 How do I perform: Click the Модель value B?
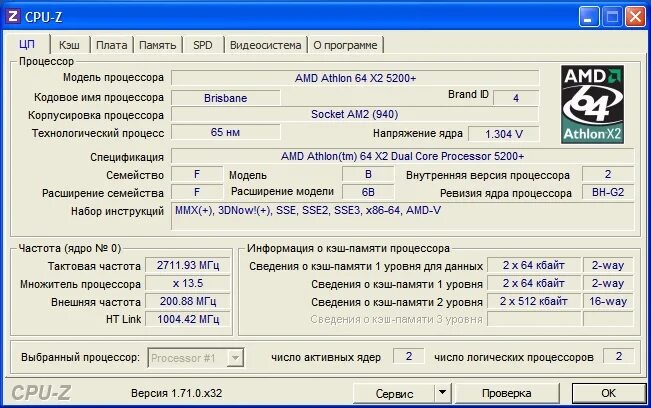point(368,174)
